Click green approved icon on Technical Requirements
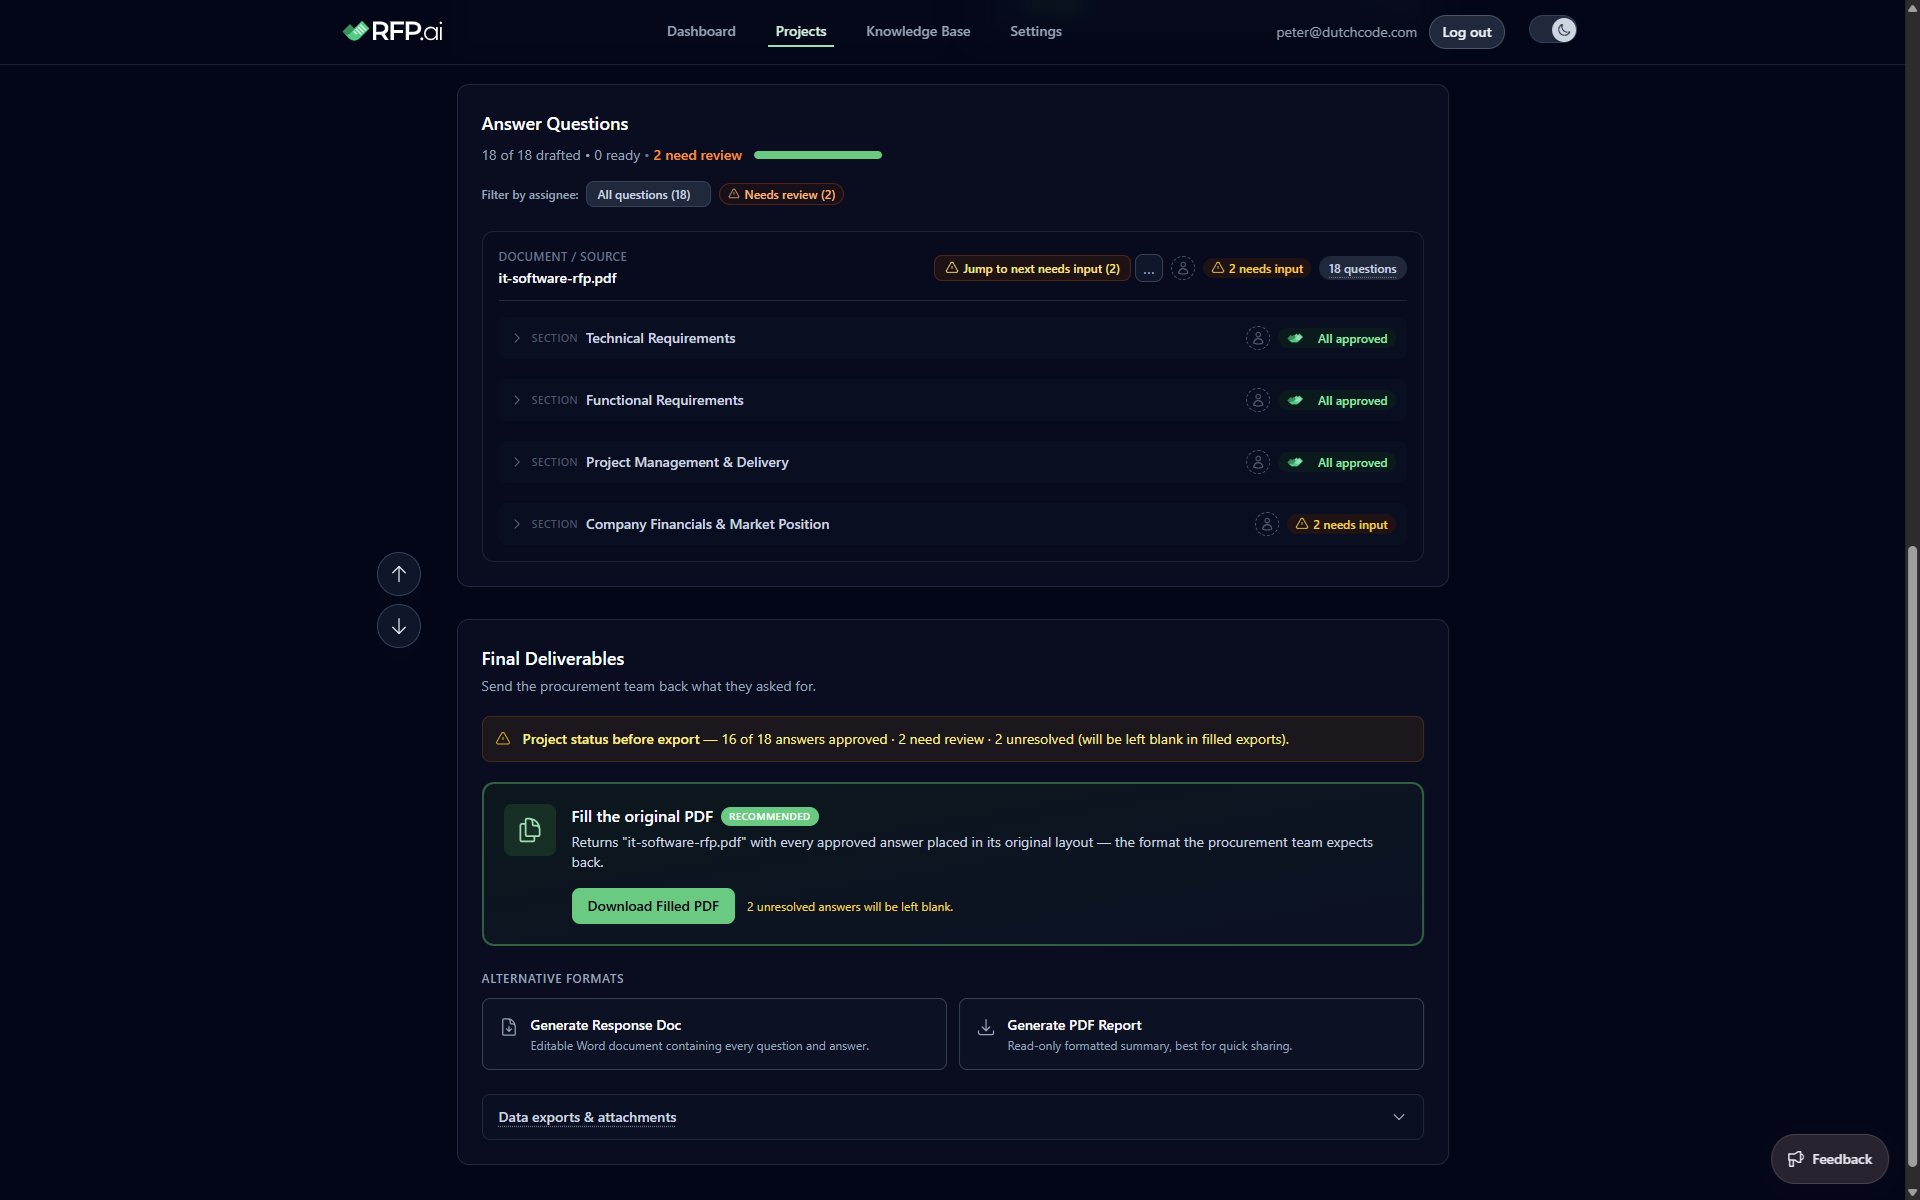Screen dimensions: 1920x1200 pyautogui.click(x=1295, y=338)
